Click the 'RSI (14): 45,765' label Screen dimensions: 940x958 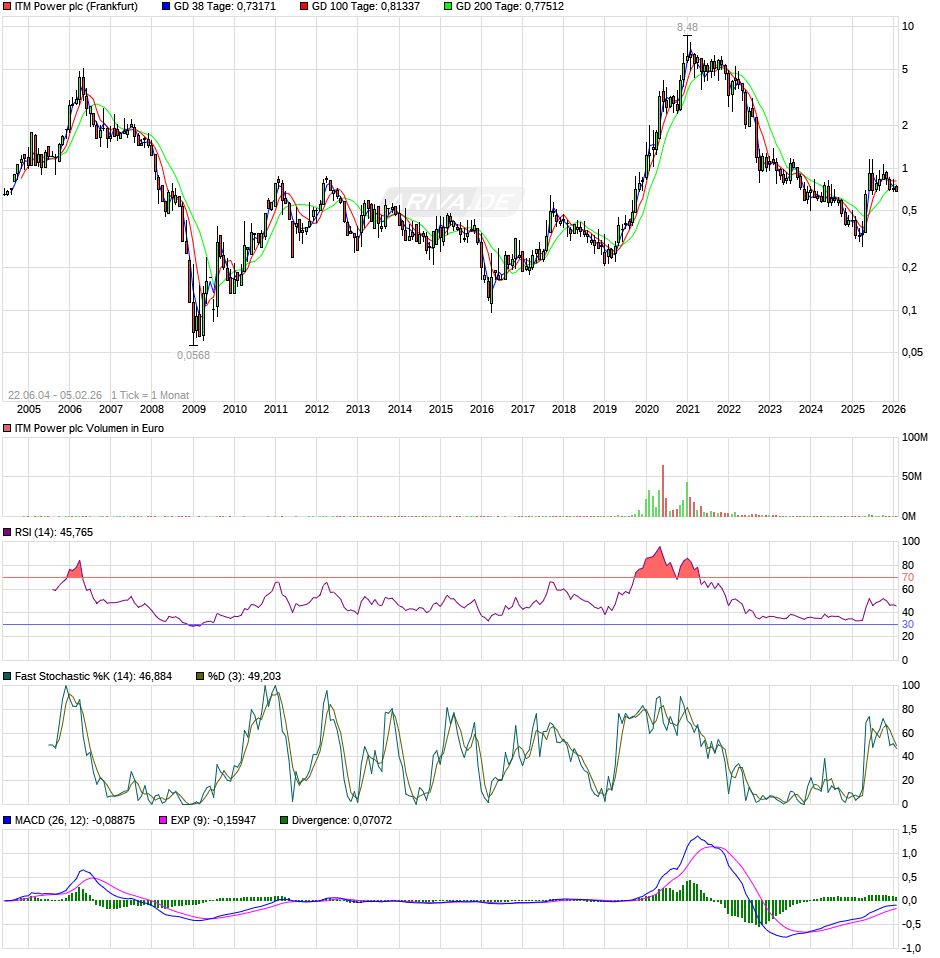(54, 532)
